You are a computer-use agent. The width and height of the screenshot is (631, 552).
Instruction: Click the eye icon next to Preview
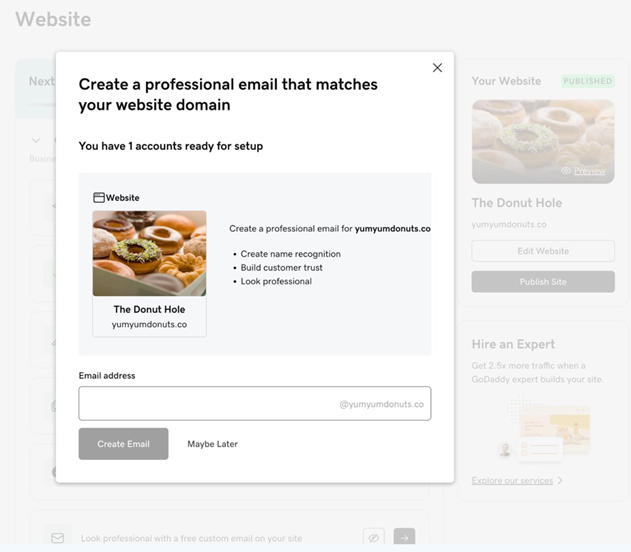pyautogui.click(x=566, y=171)
